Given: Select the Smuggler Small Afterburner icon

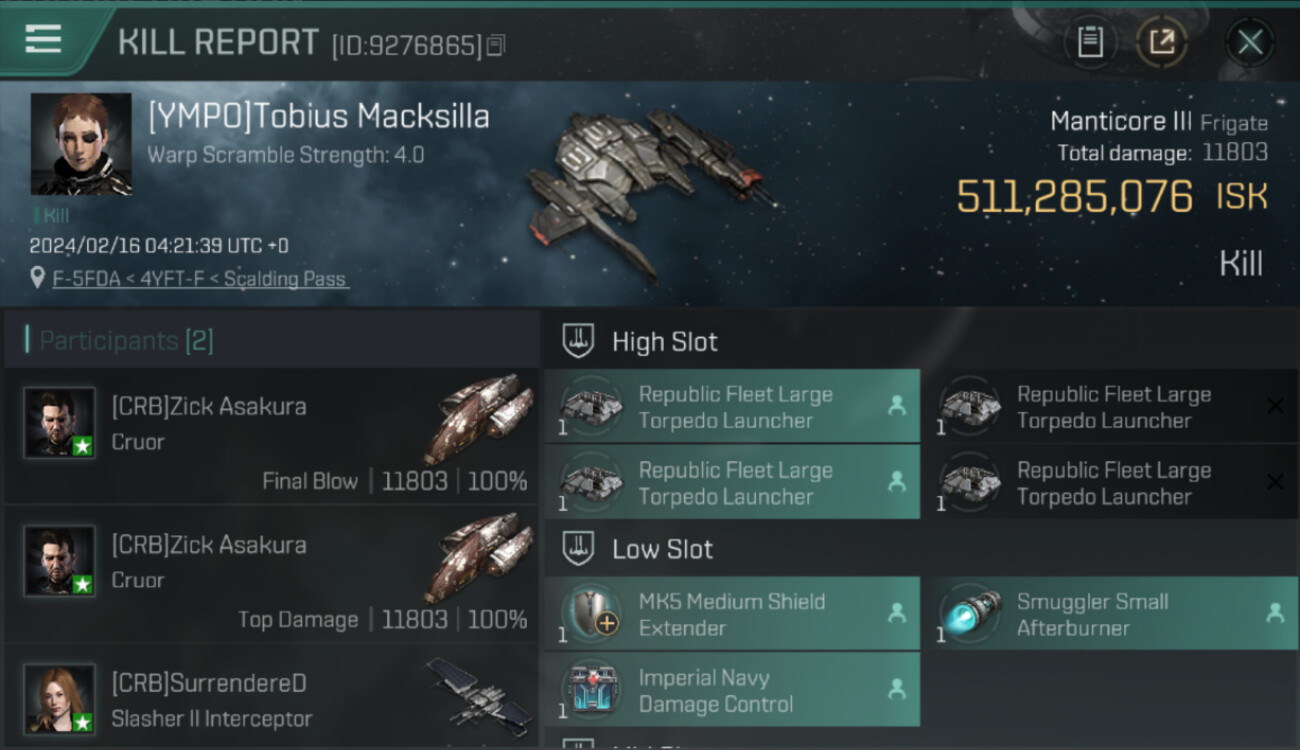Looking at the screenshot, I should click(969, 611).
